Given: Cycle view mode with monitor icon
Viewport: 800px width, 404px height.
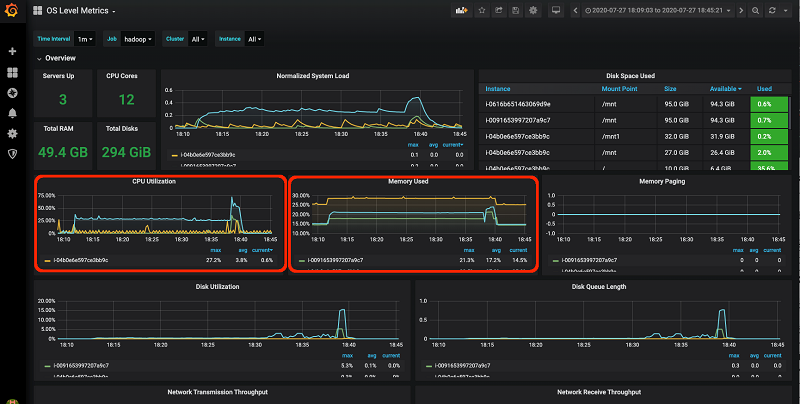Looking at the screenshot, I should [x=556, y=10].
